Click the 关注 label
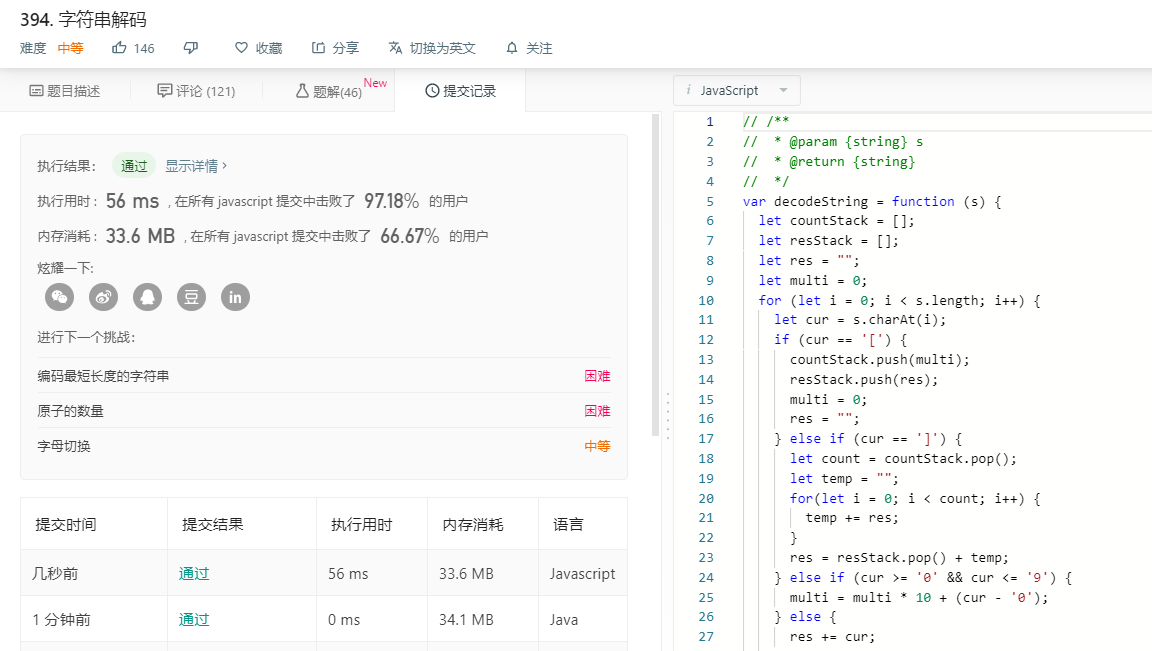The image size is (1152, 651). (539, 48)
